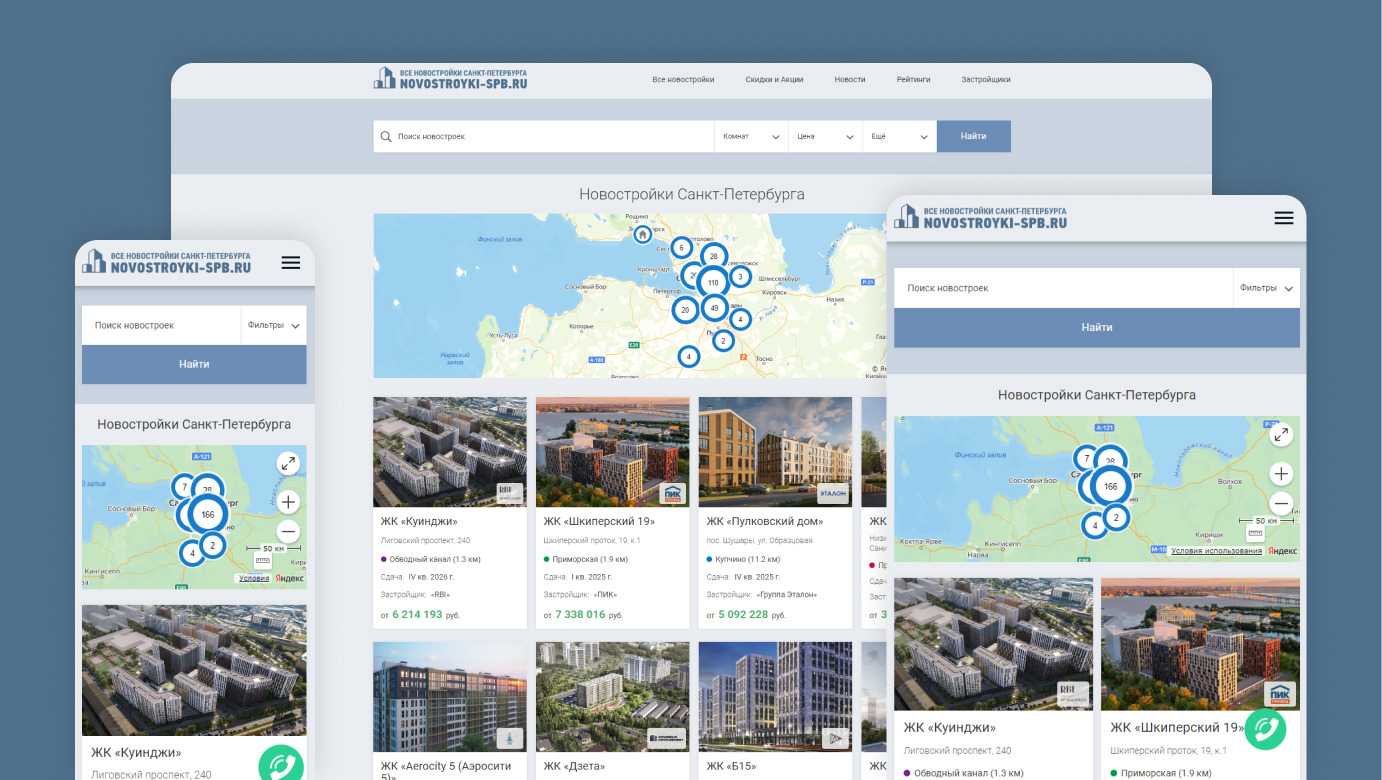Click Найти button in tablet view
Screen dimensions: 1382x780
[x=1097, y=327]
